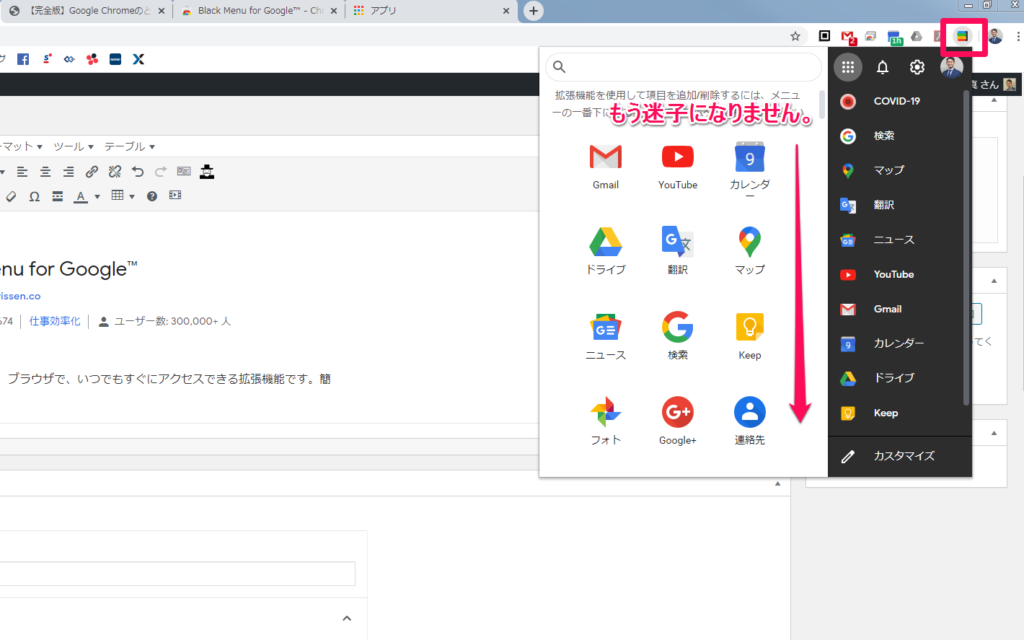Toggle the apps grid button in Black Menu
The height and width of the screenshot is (640, 1024).
point(848,68)
